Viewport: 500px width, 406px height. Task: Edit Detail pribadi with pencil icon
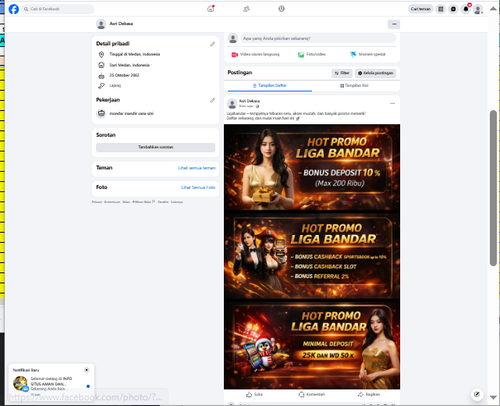212,44
